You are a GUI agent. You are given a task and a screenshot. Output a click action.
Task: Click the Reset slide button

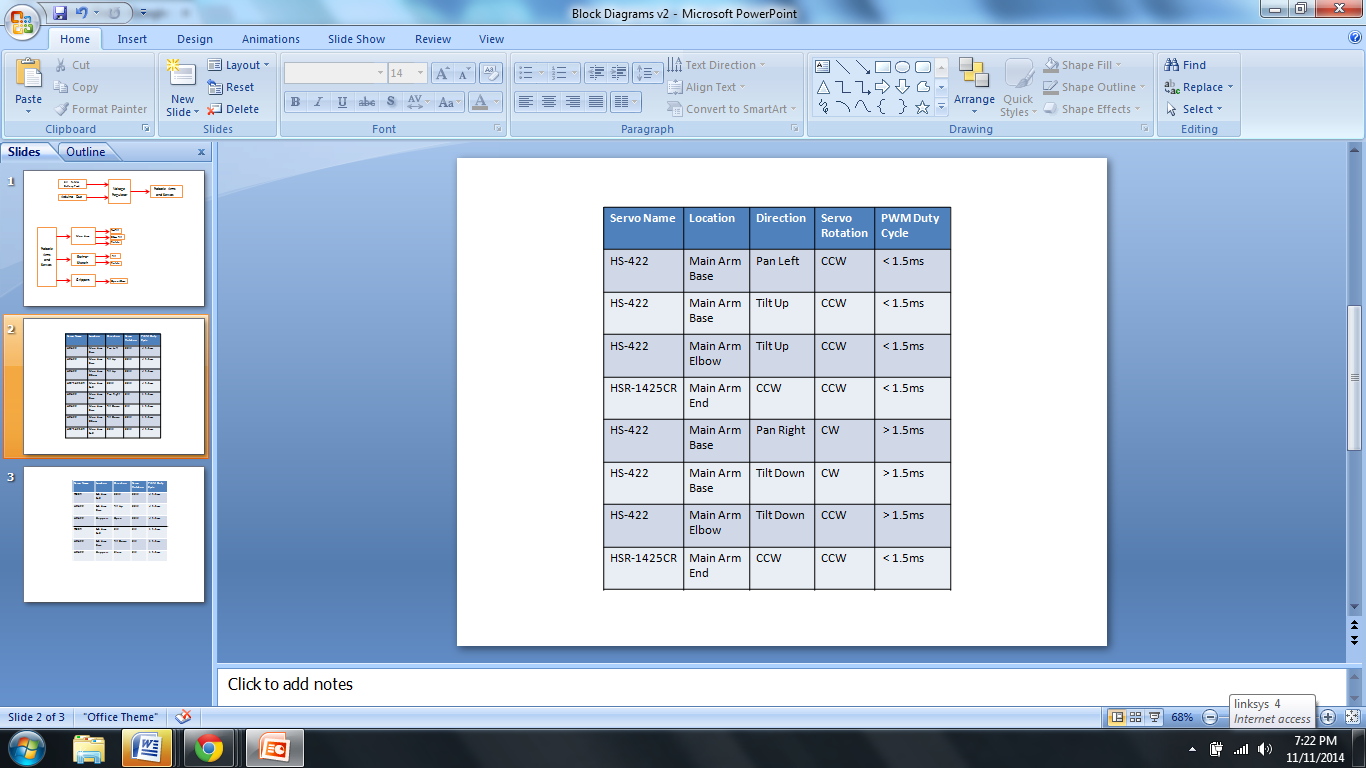[x=231, y=87]
